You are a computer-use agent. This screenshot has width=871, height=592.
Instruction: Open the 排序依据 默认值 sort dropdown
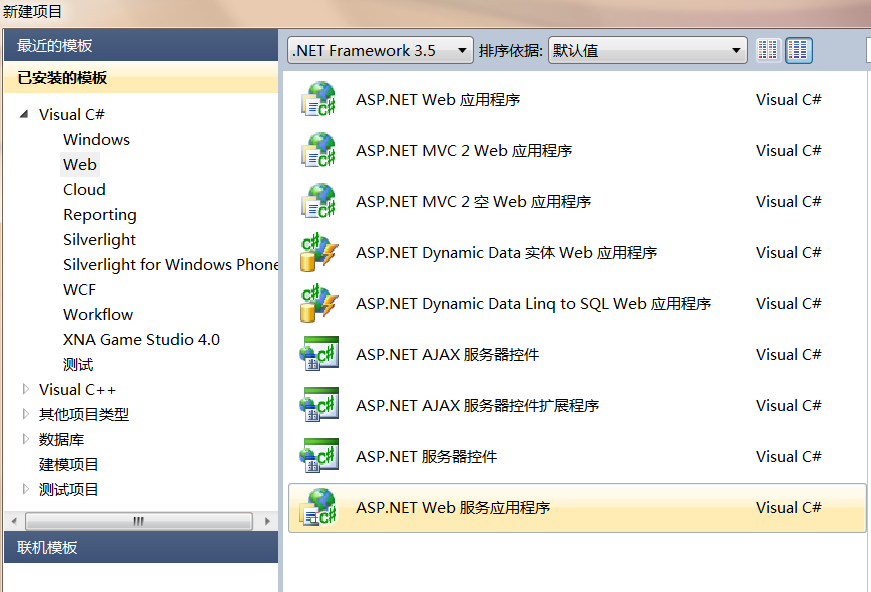pyautogui.click(x=648, y=51)
